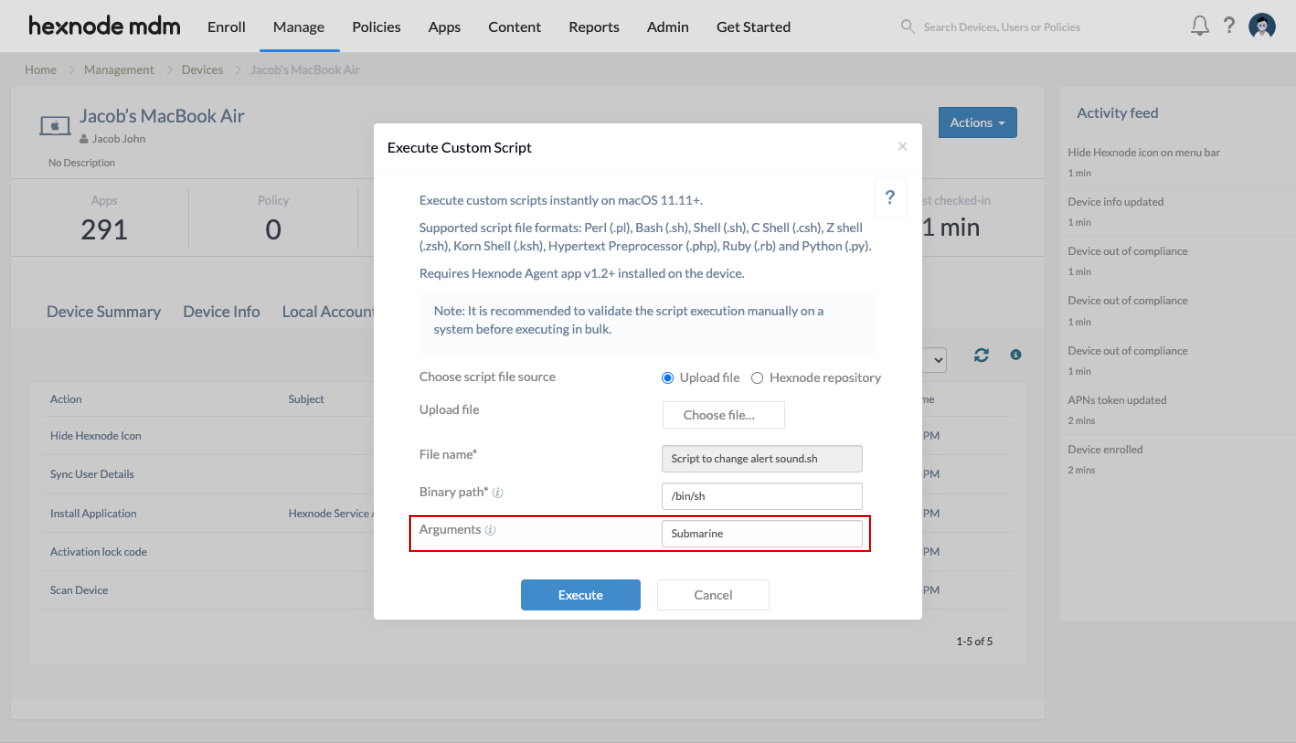The height and width of the screenshot is (743, 1296).
Task: Click the Choose file button
Action: pyautogui.click(x=723, y=415)
